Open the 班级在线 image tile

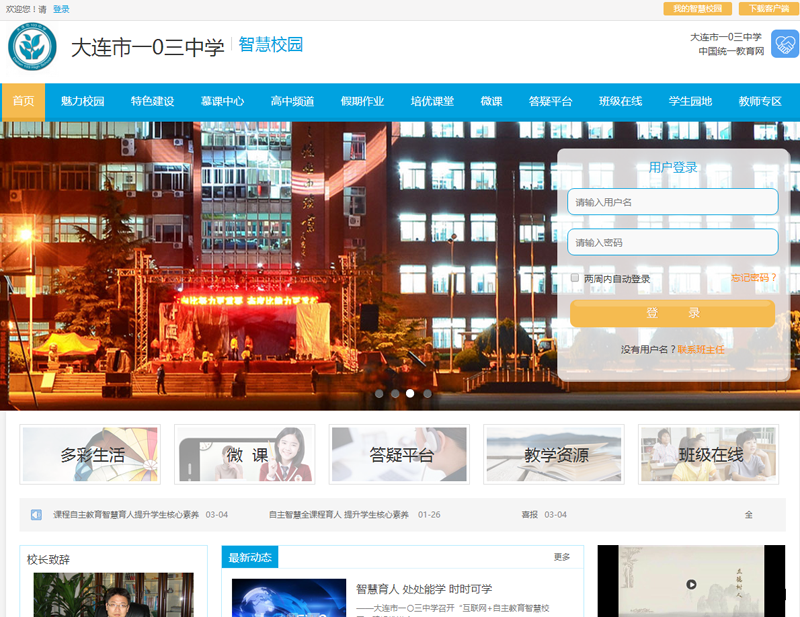coord(709,455)
